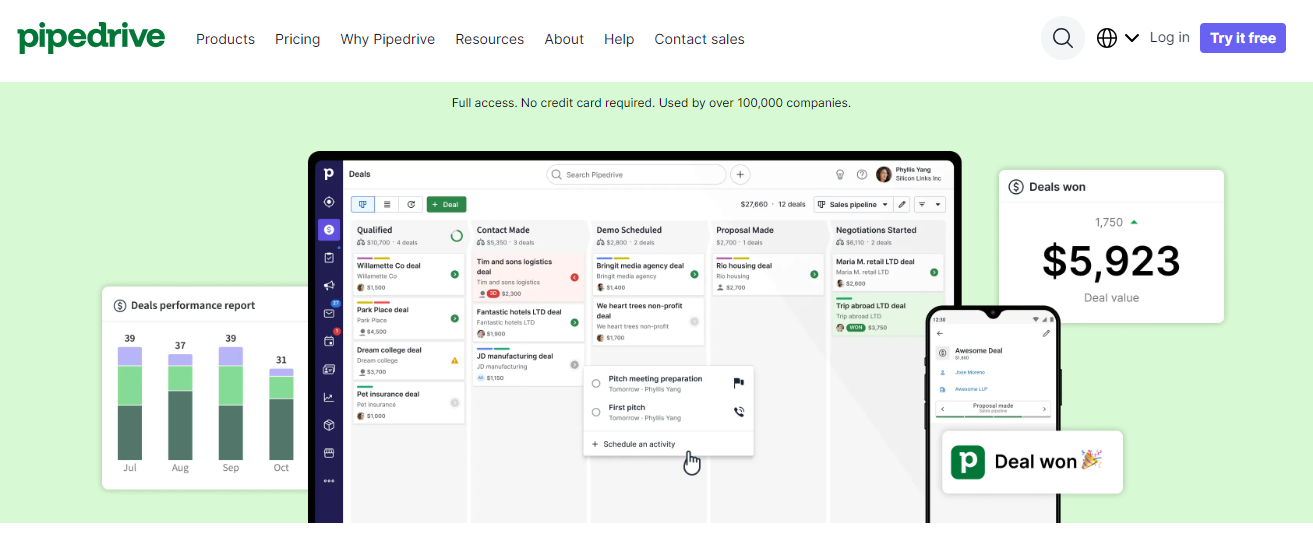Image resolution: width=1313 pixels, height=538 pixels.
Task: Click the search magnifier icon in header
Action: (x=1062, y=38)
